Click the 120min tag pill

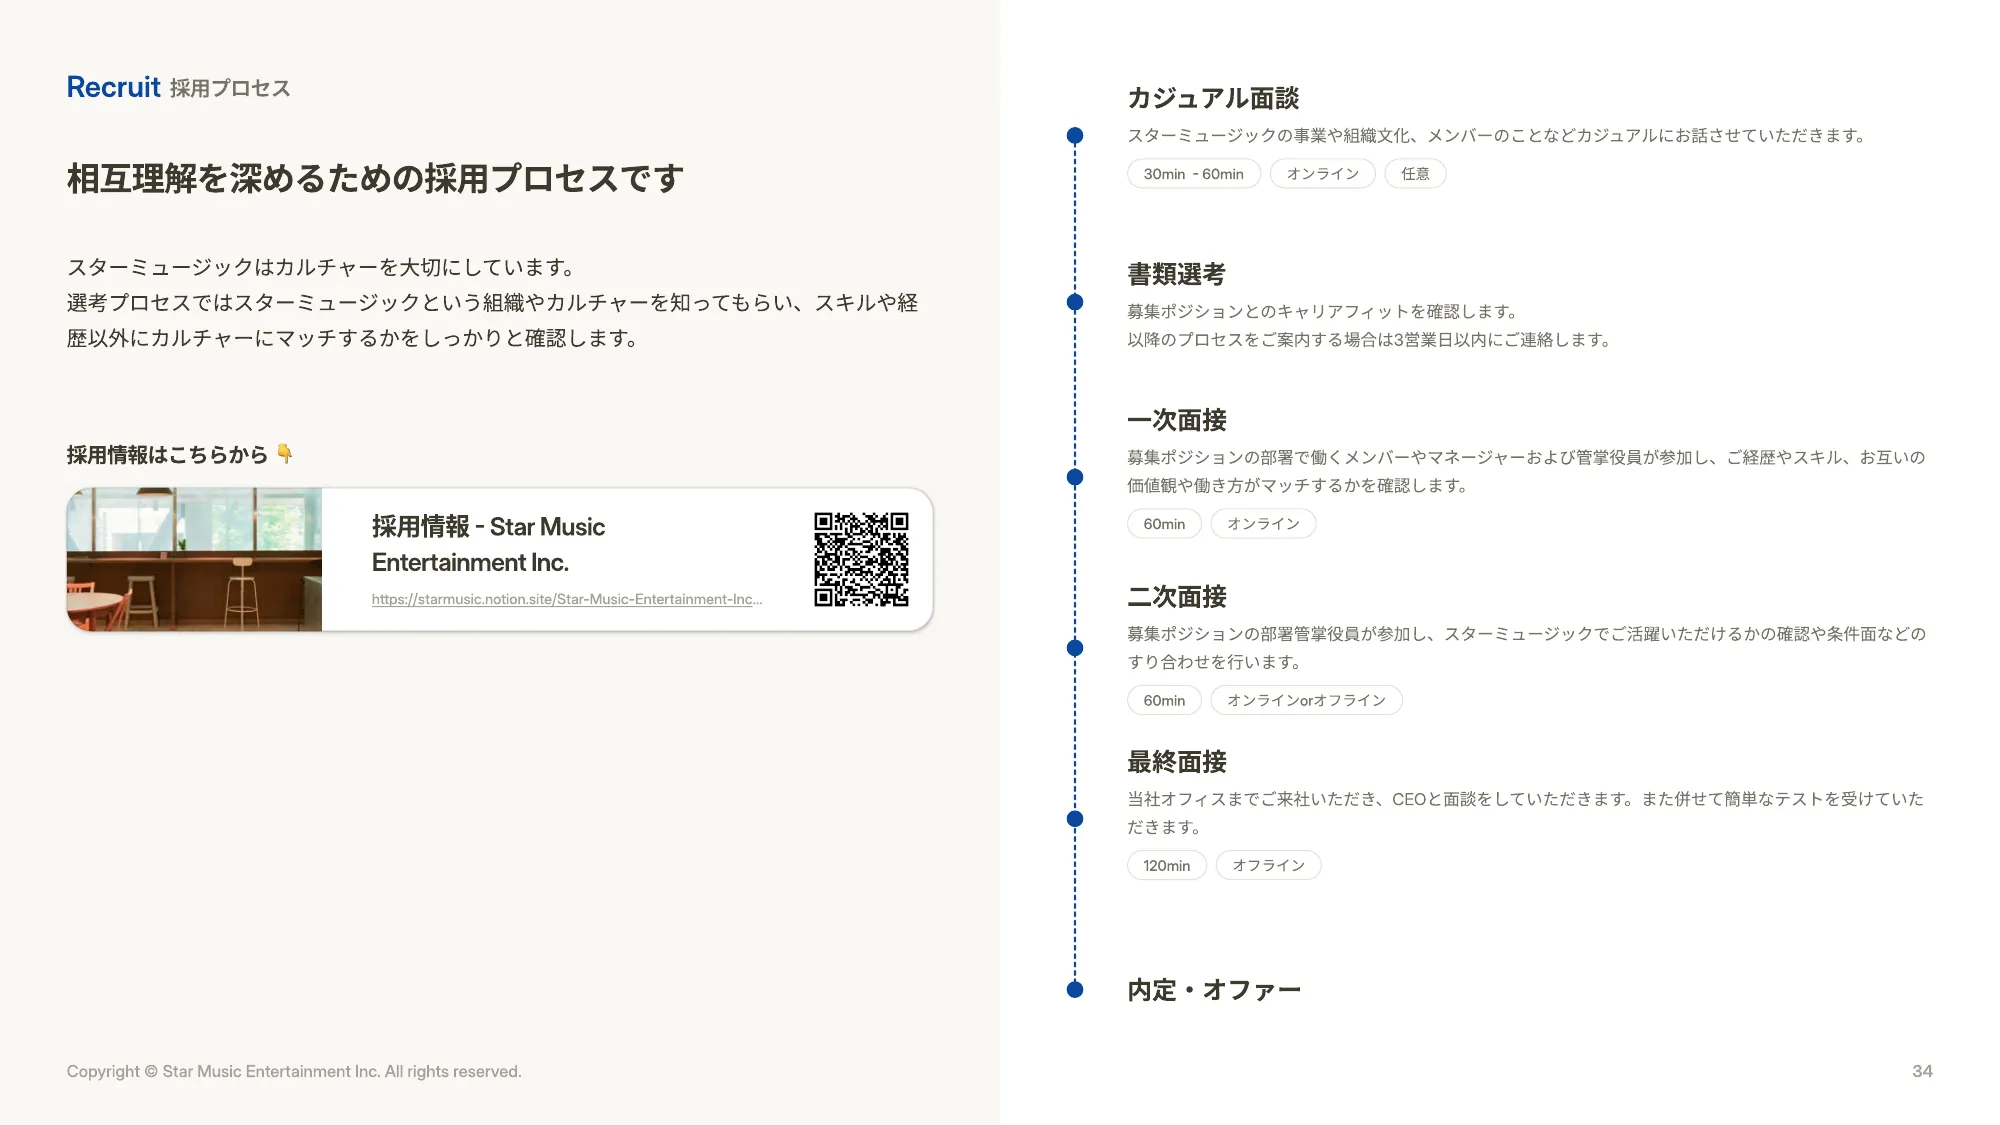pyautogui.click(x=1166, y=865)
